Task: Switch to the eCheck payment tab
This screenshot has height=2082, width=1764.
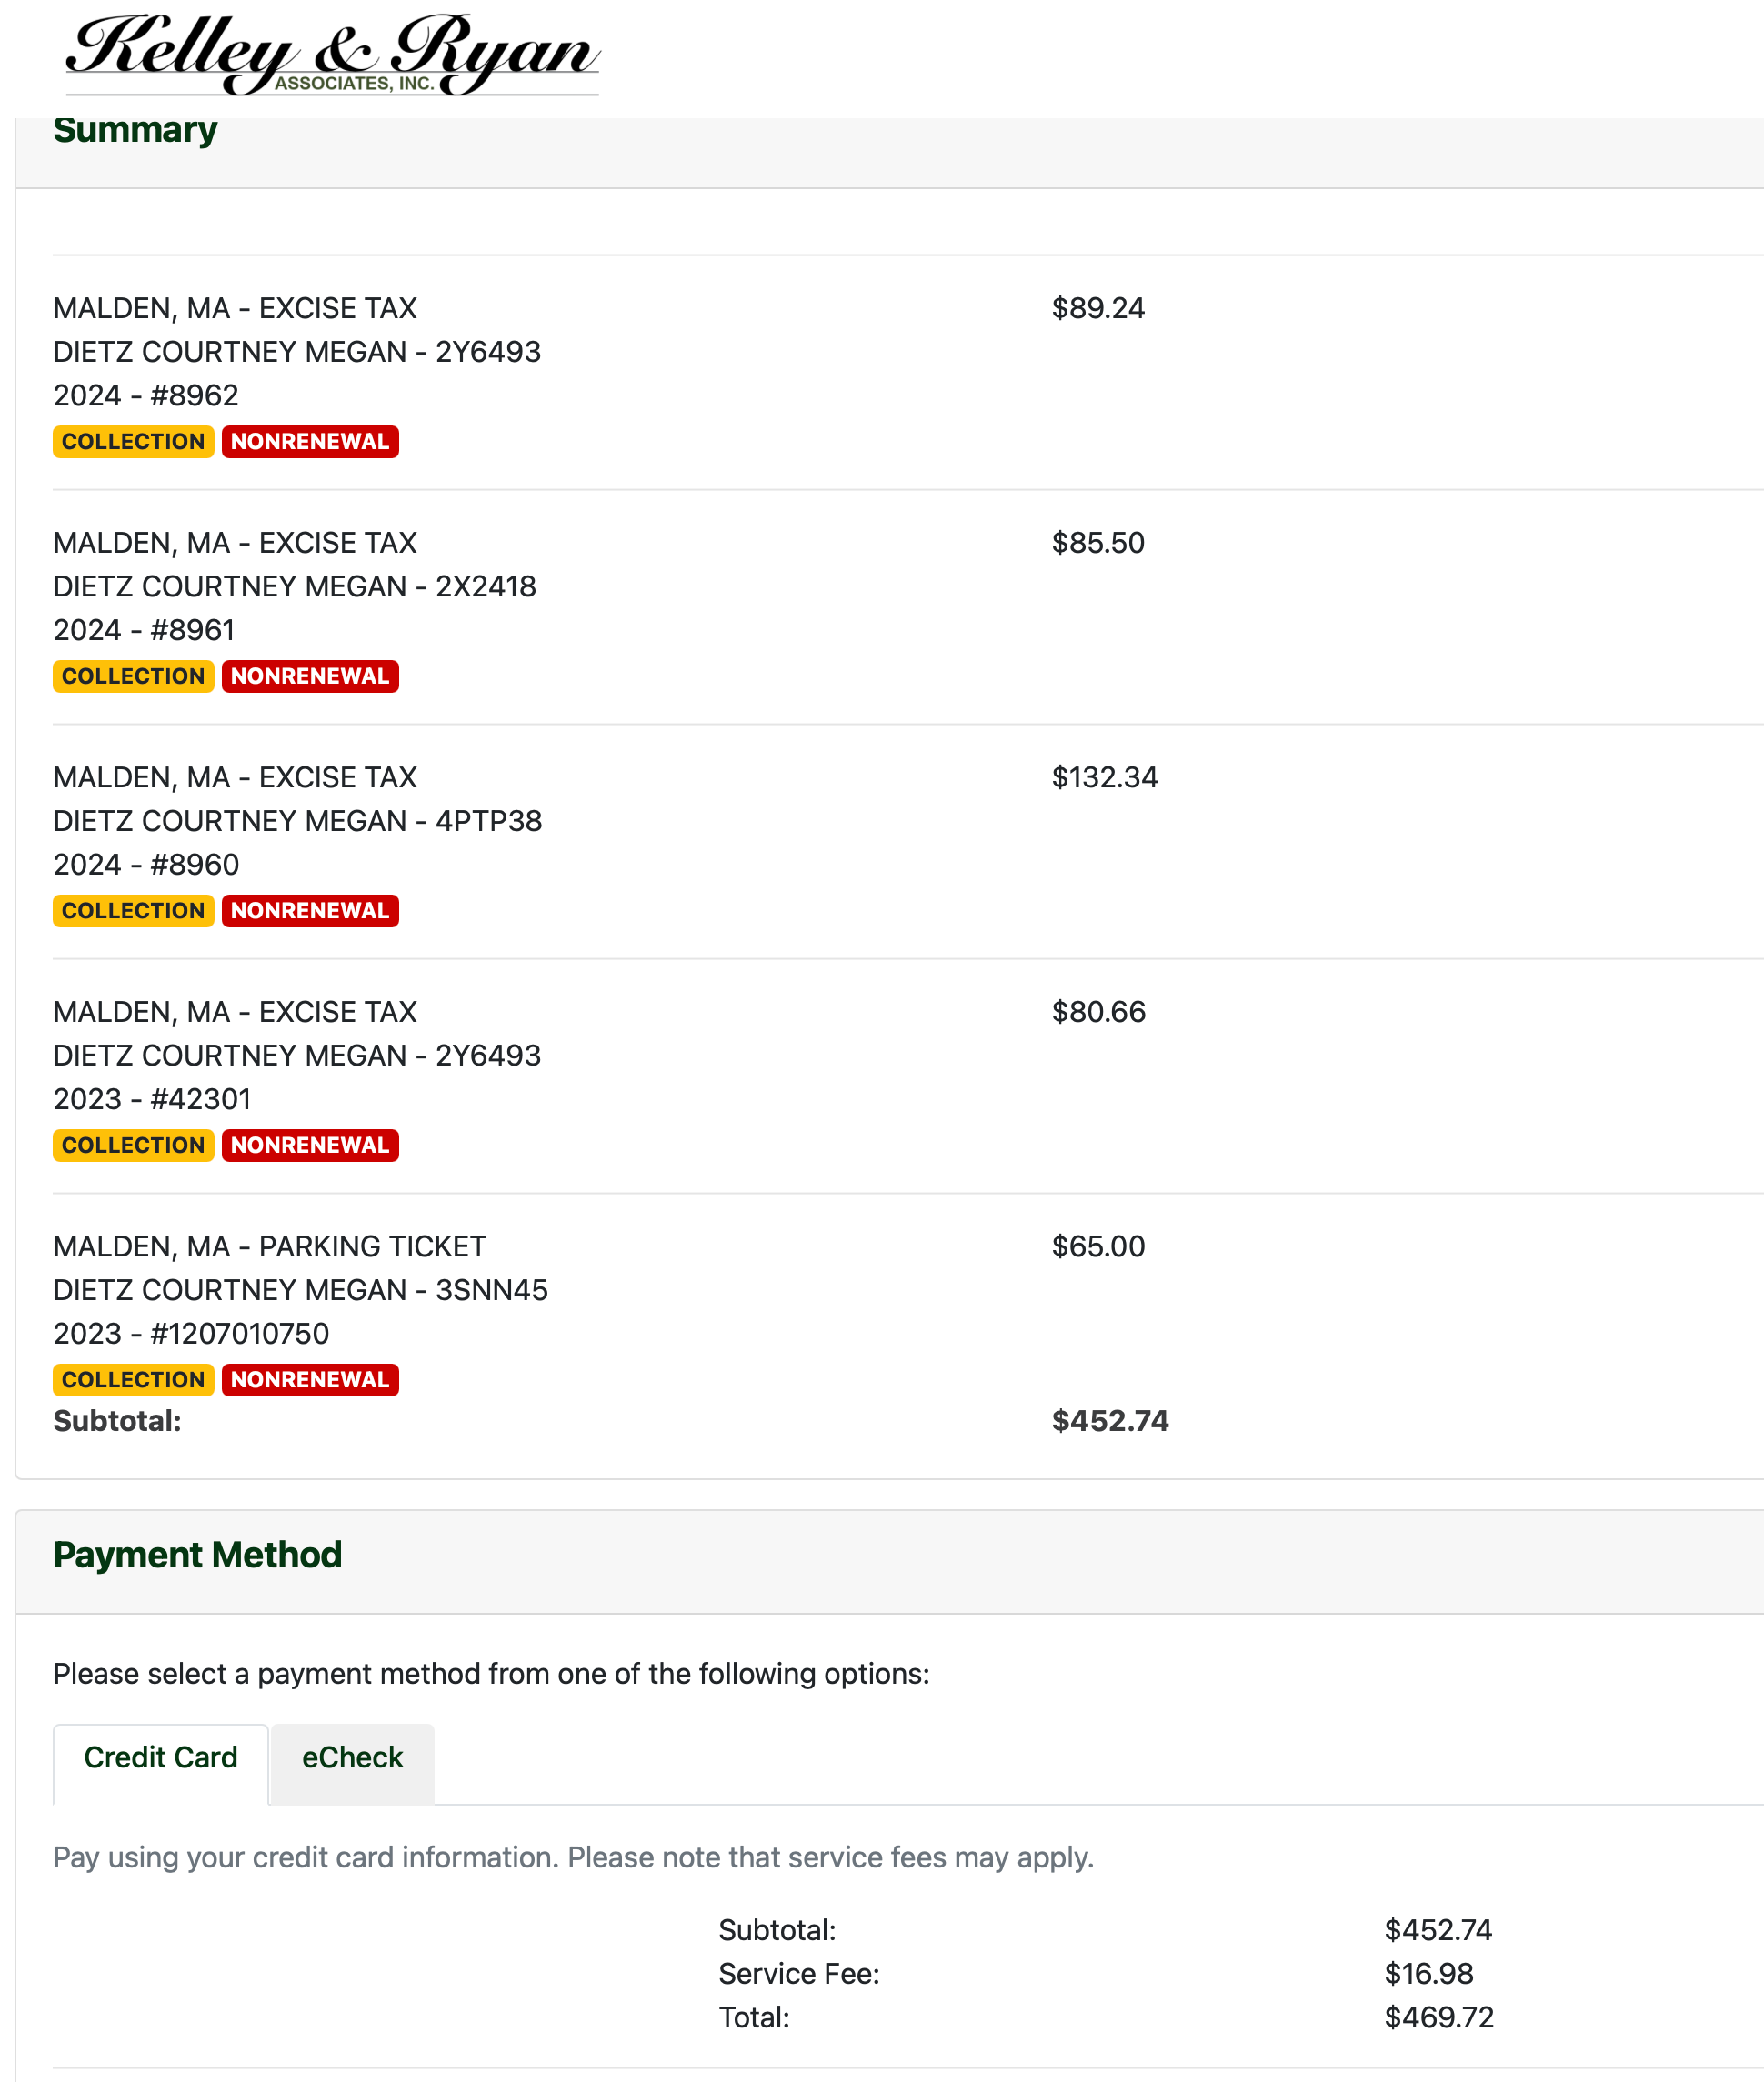Action: coord(352,1757)
